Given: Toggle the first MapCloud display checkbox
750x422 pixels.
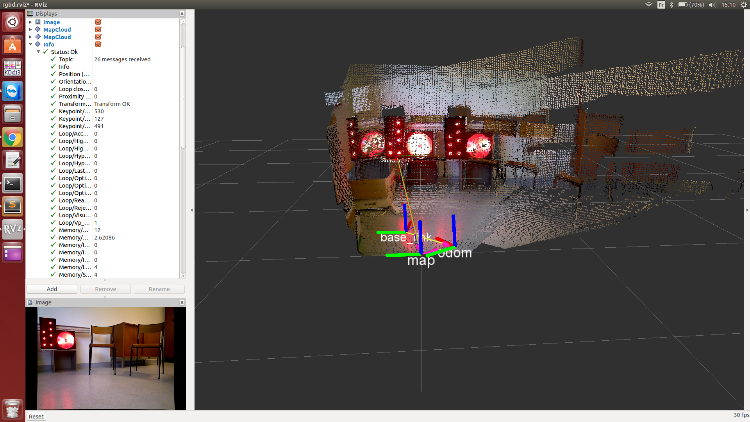Looking at the screenshot, I should point(97,29).
